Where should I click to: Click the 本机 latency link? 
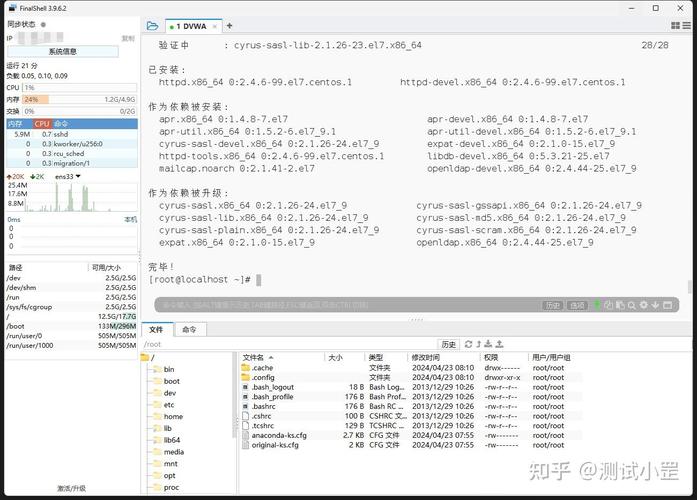[130, 219]
